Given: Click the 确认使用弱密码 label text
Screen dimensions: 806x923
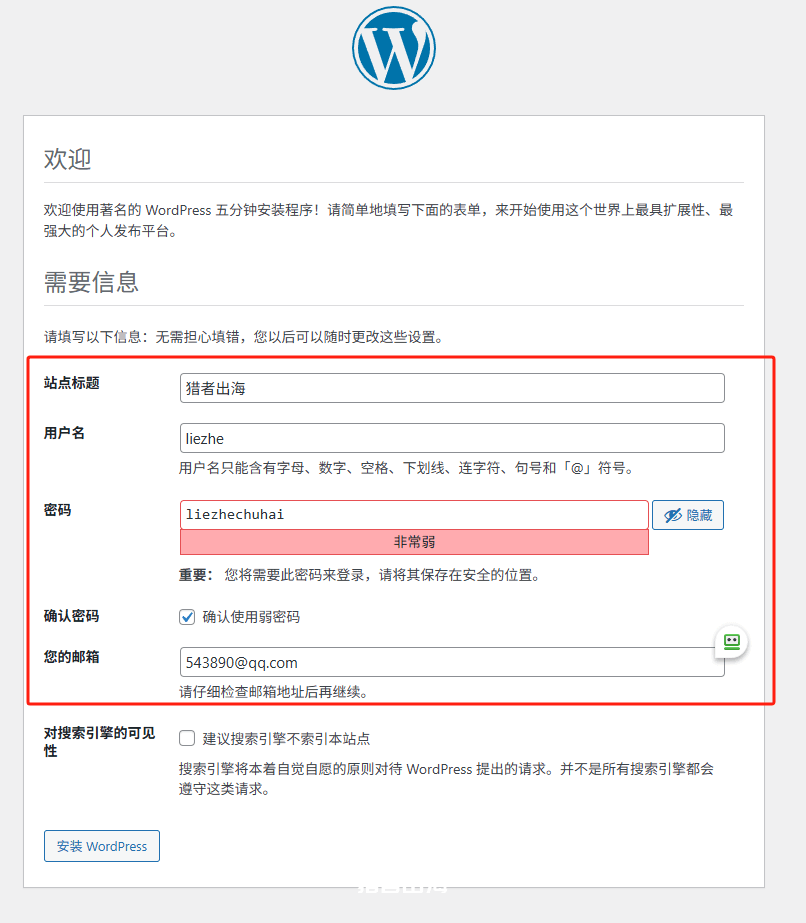Looking at the screenshot, I should point(251,617).
